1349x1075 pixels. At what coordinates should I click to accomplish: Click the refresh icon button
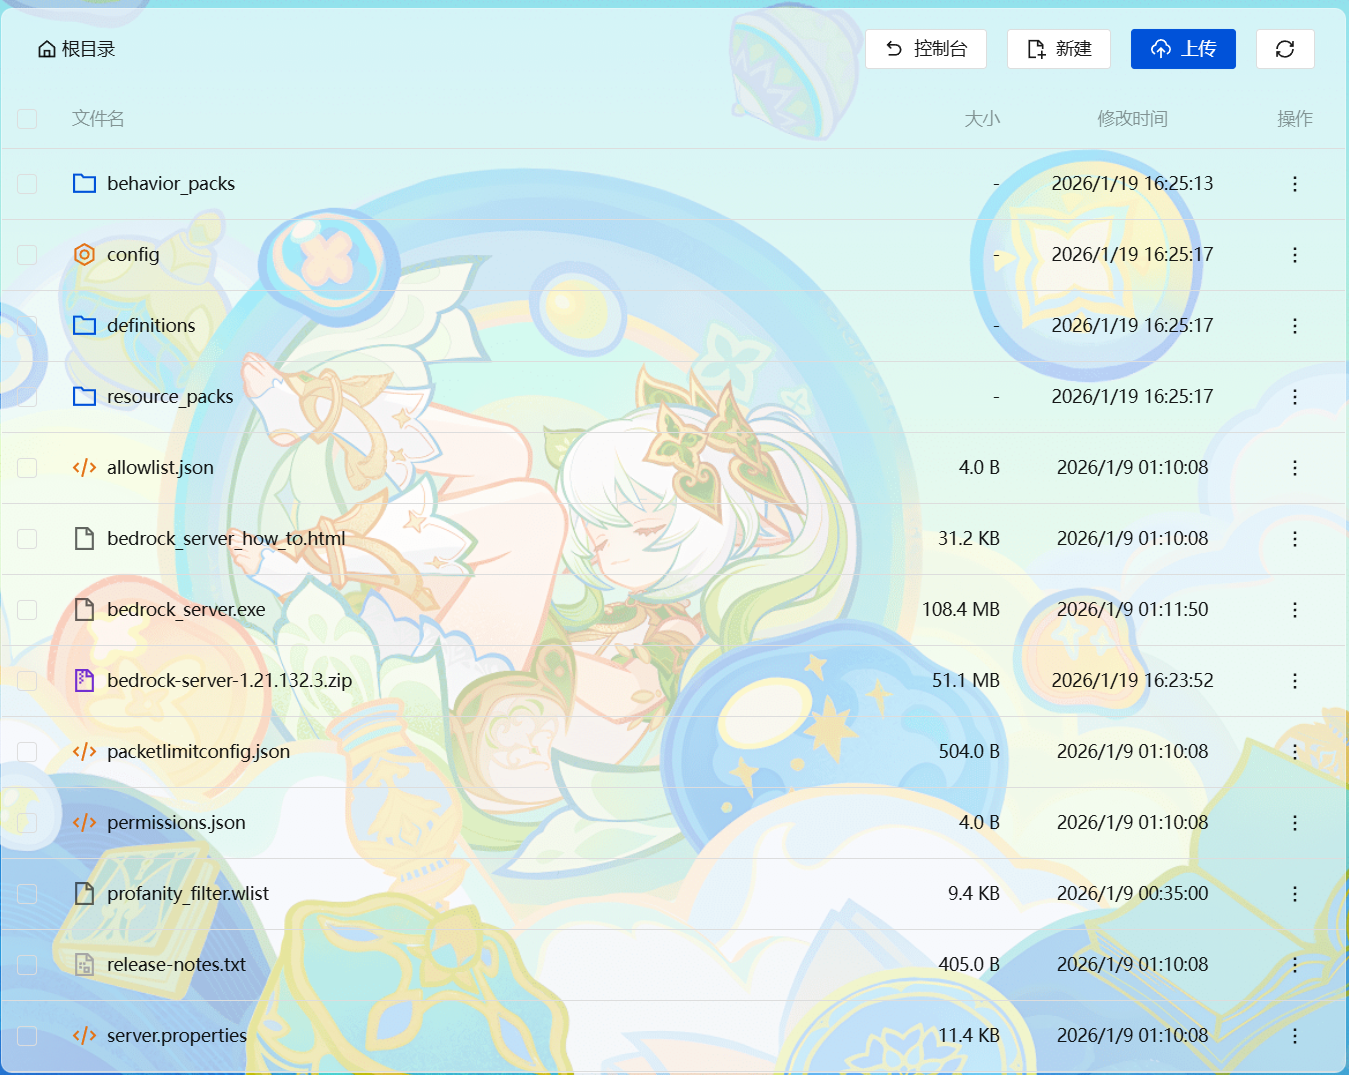(1285, 49)
